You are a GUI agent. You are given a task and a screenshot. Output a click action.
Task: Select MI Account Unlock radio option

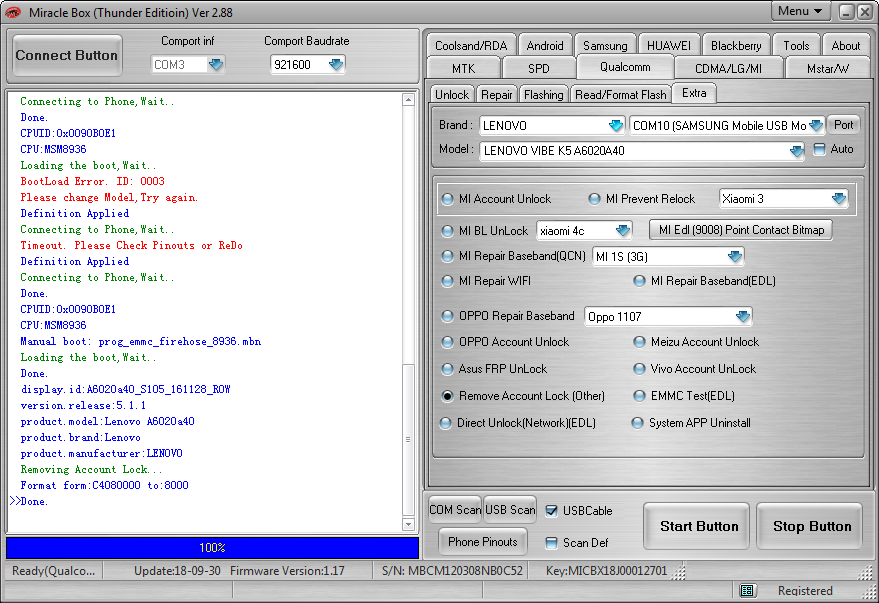tap(447, 199)
